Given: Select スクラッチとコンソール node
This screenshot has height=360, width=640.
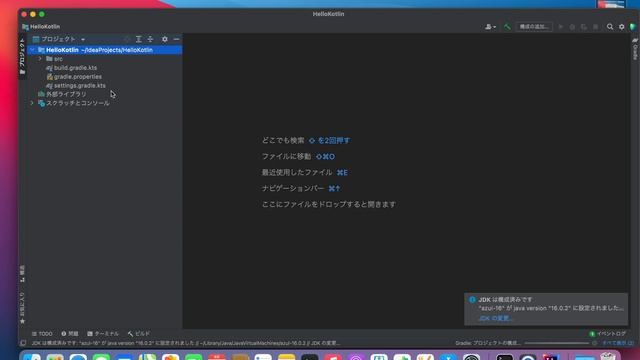Looking at the screenshot, I should click(x=73, y=103).
